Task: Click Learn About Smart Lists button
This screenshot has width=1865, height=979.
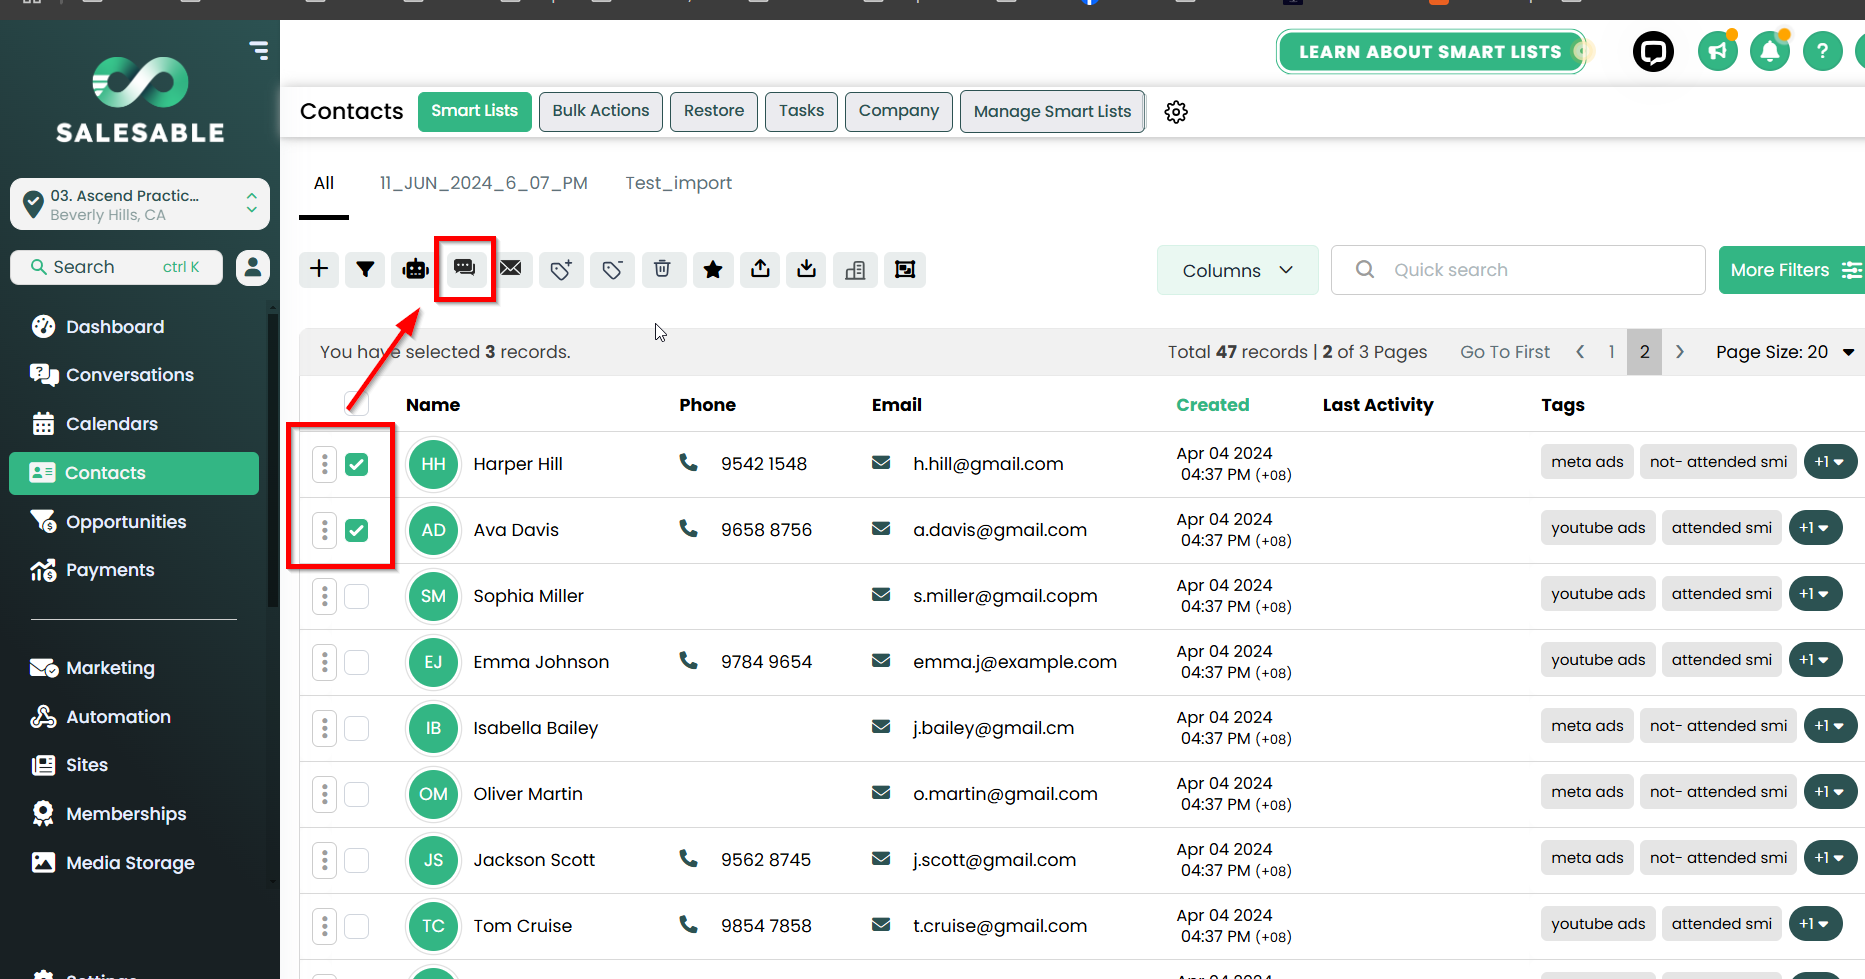Action: [1431, 51]
